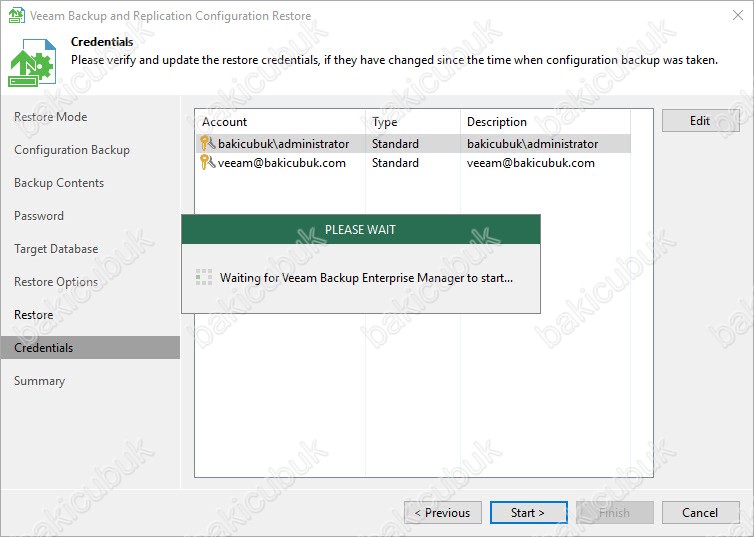This screenshot has width=754, height=537.
Task: Open the Restore Mode step
Action: coord(50,117)
